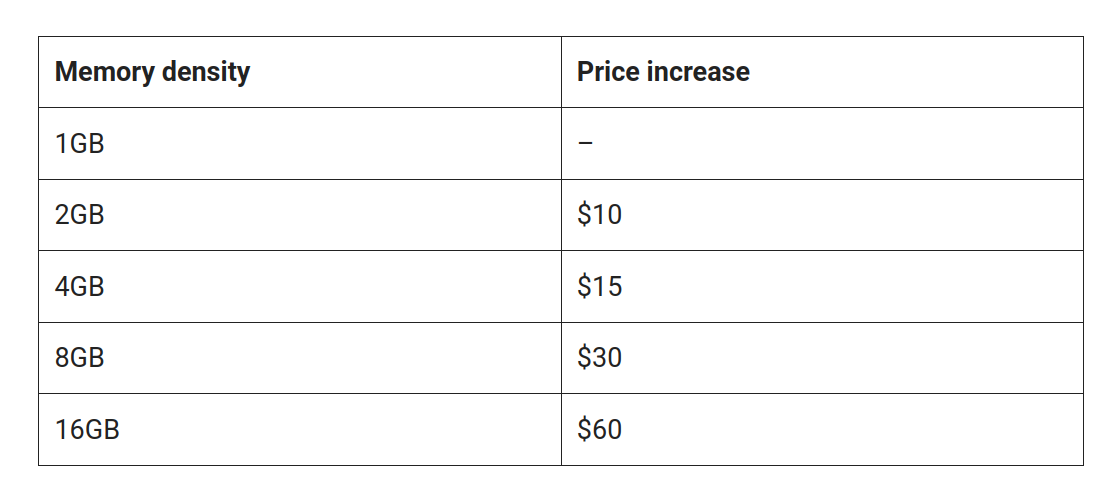The image size is (1101, 492).
Task: Click the row border below the Memory density header
Action: [x=300, y=107]
